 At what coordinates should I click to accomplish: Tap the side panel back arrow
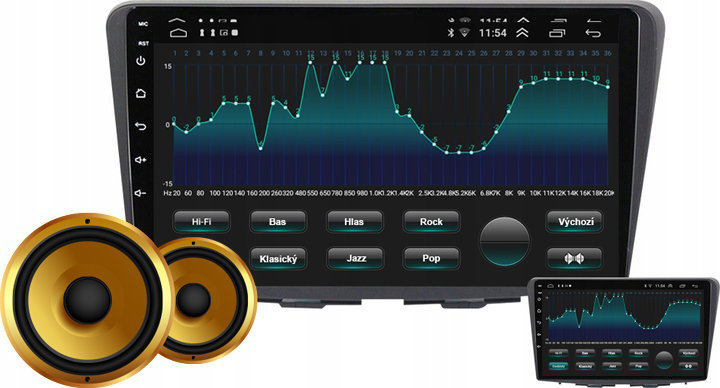(141, 126)
